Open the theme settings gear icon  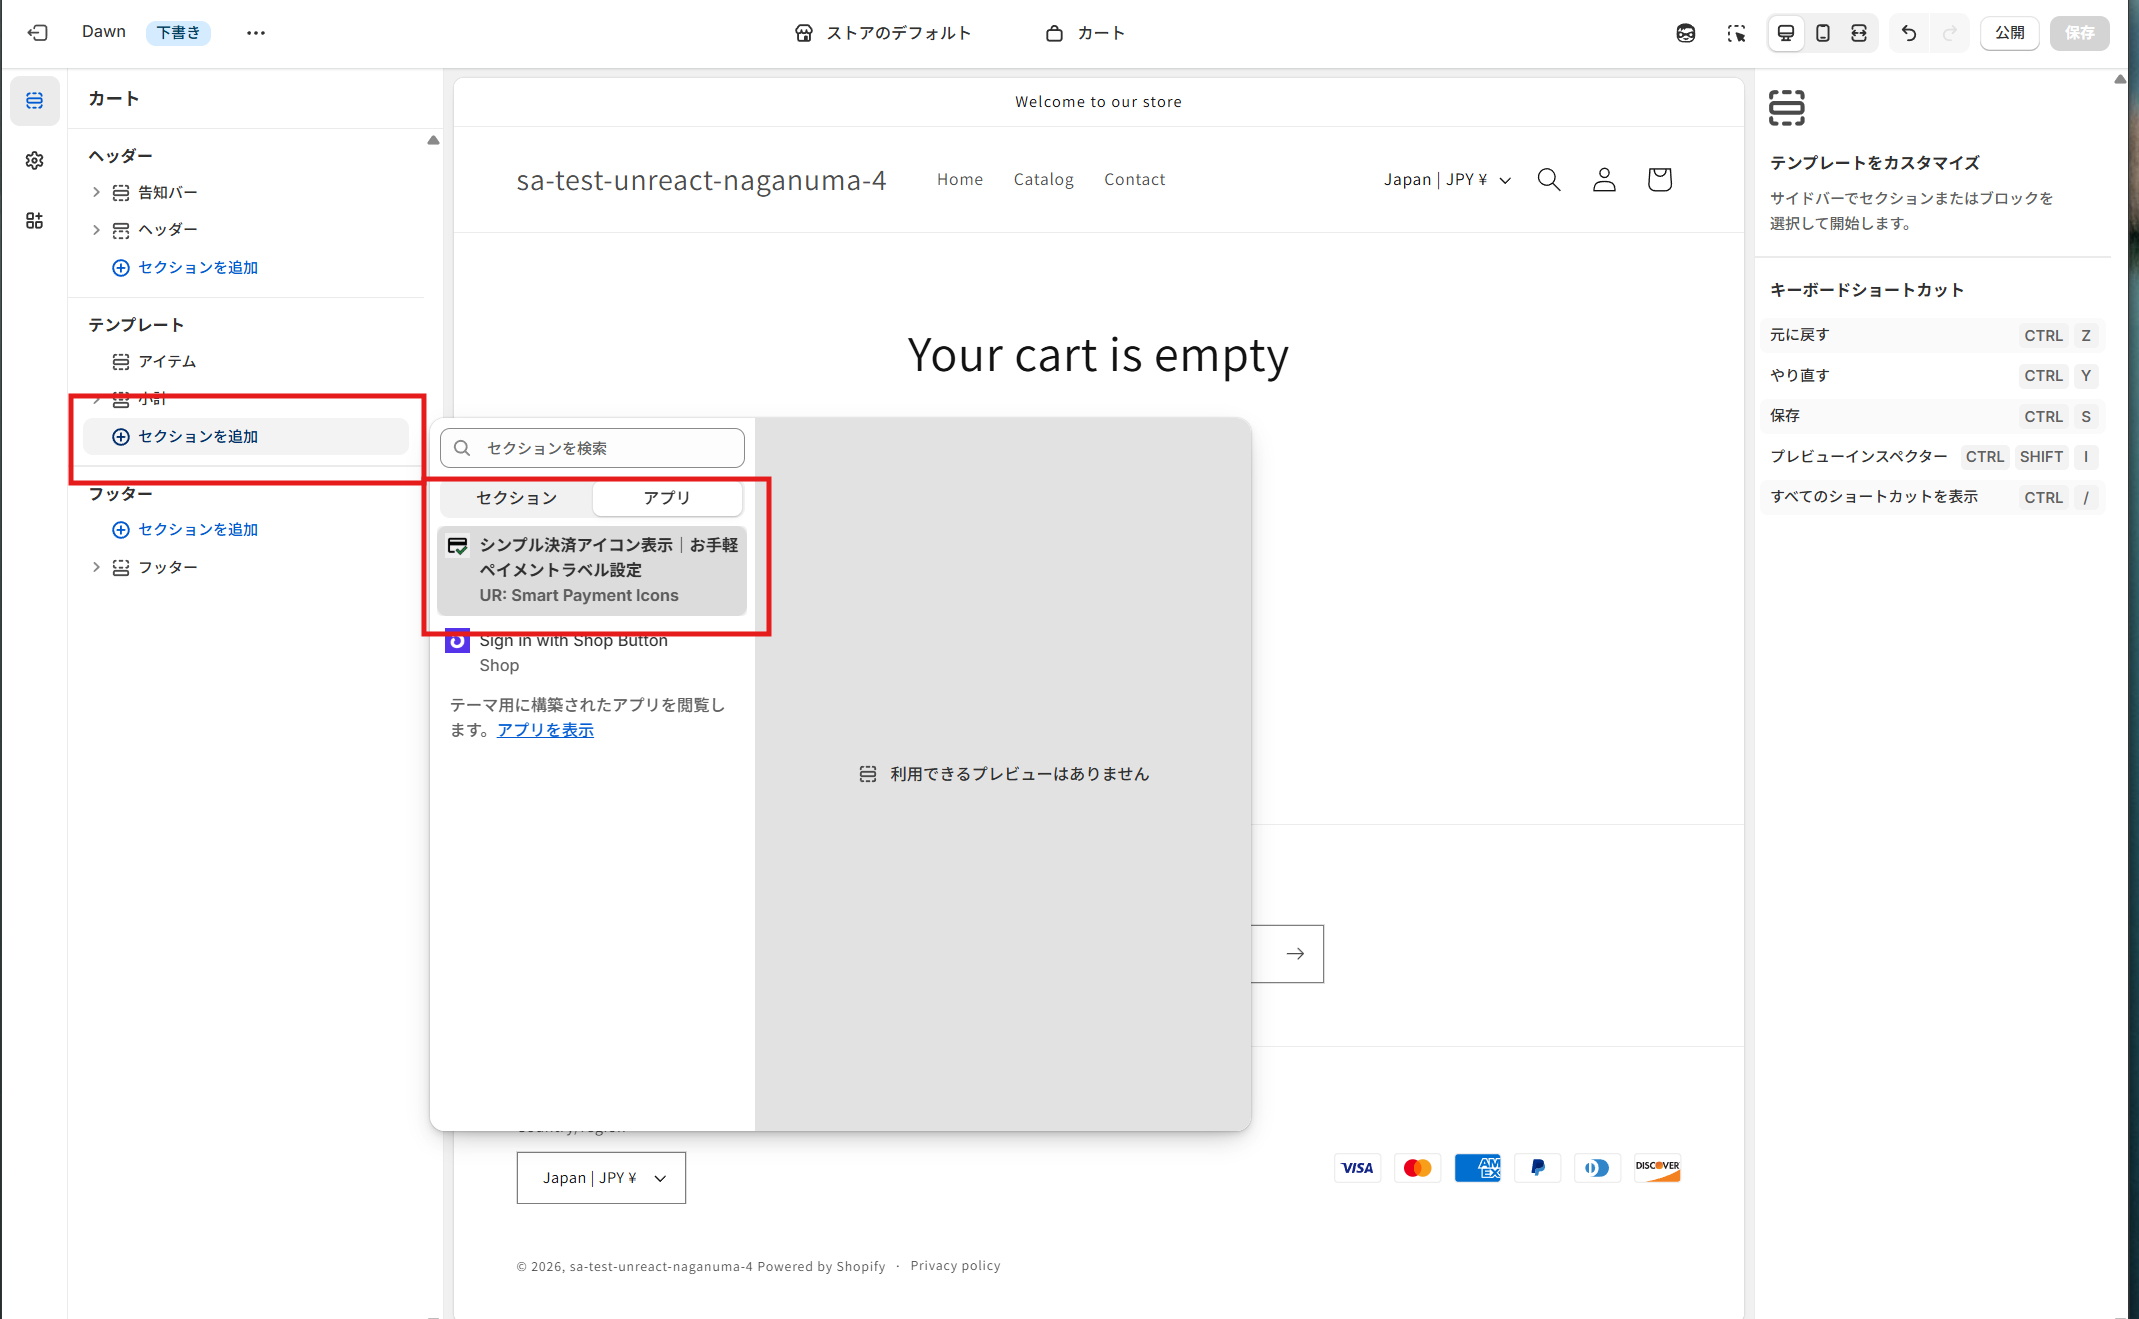point(35,161)
